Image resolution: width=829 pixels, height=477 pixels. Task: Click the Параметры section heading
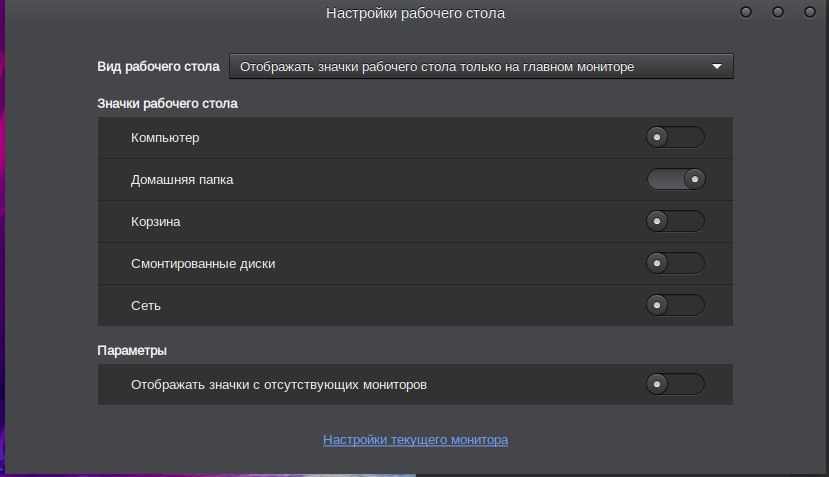point(132,351)
